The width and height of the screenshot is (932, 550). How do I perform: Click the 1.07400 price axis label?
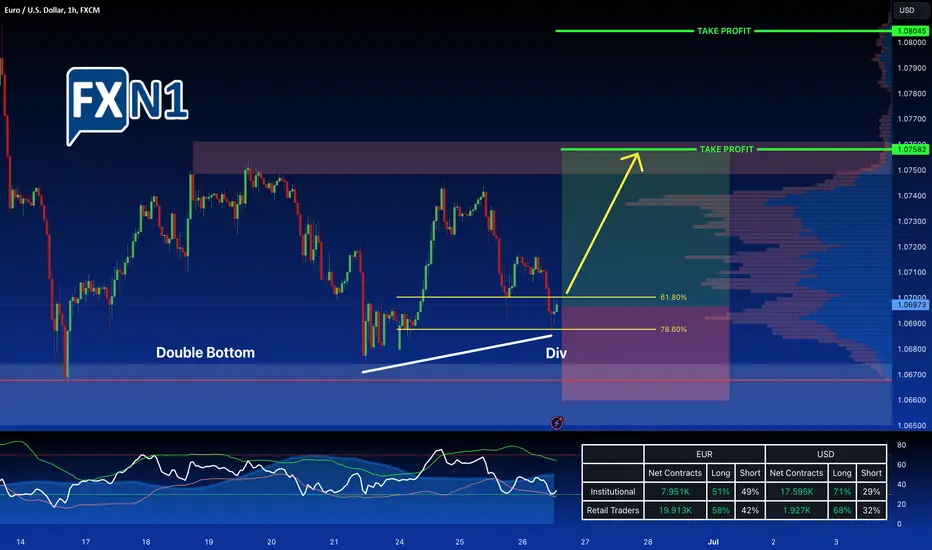[912, 196]
